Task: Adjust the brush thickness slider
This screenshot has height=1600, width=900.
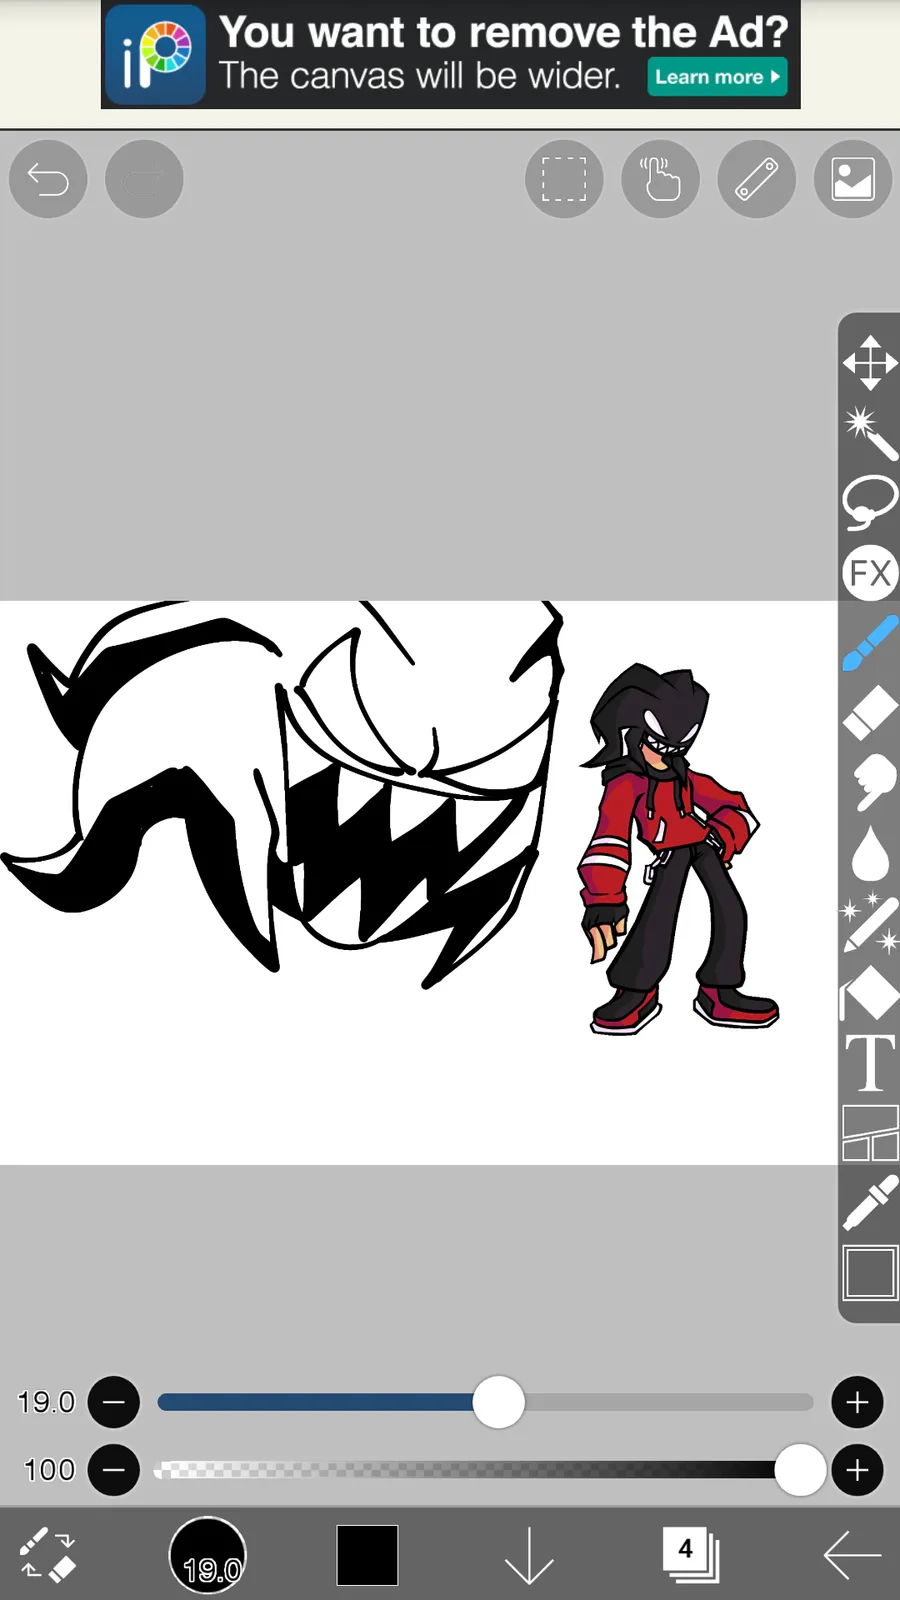Action: [485, 1402]
